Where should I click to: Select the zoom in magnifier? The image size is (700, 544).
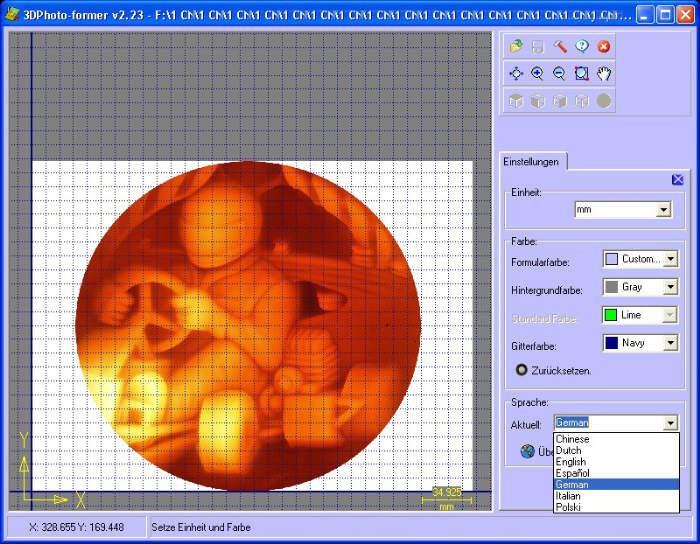coord(538,73)
